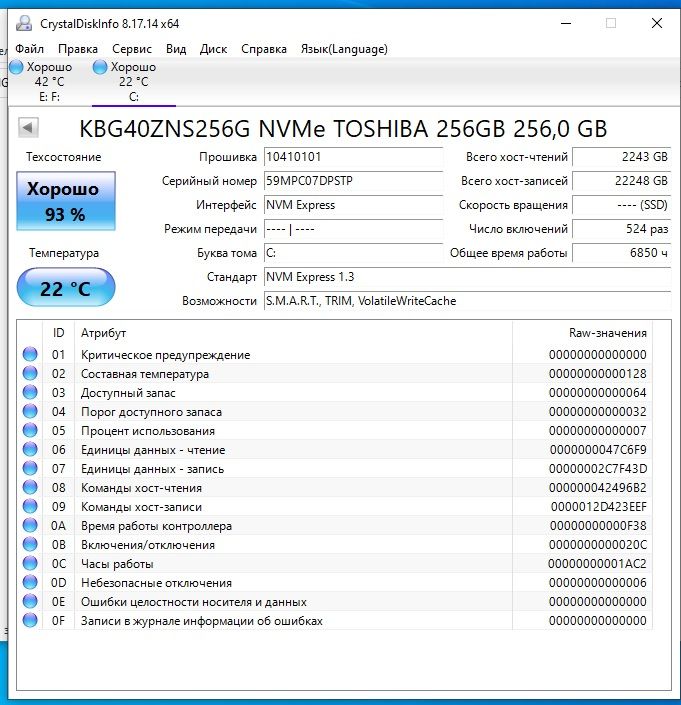Select the Доступный запас row
The height and width of the screenshot is (705, 681).
[335, 392]
